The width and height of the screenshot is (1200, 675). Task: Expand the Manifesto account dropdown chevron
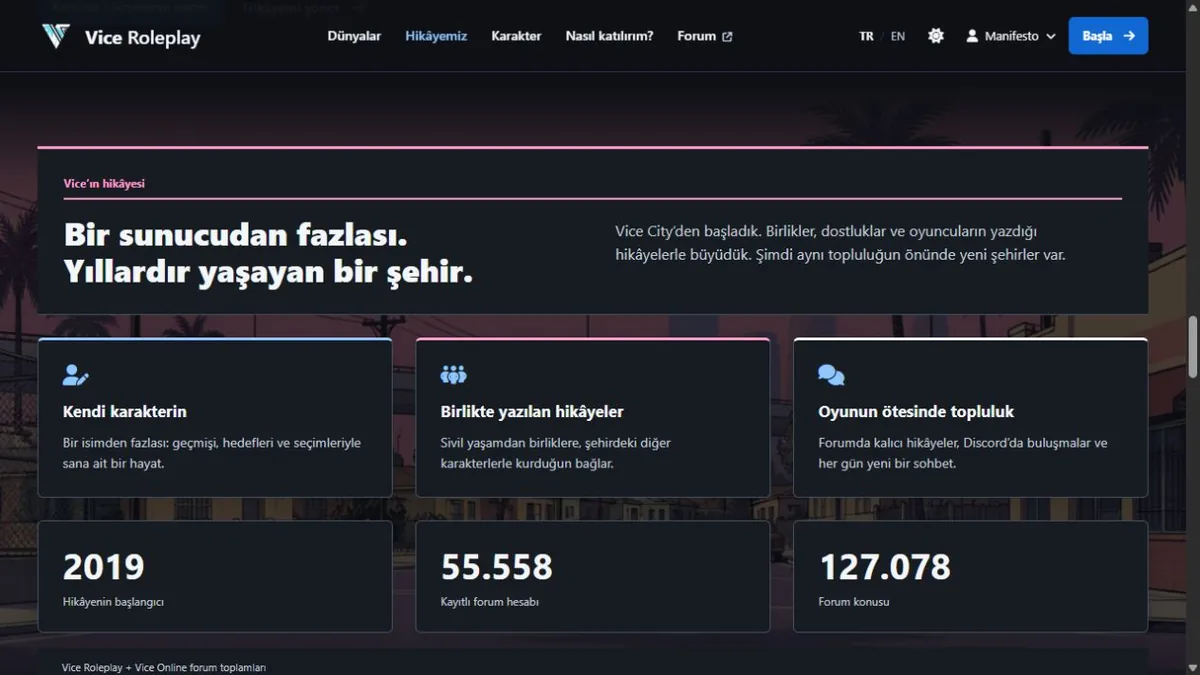pos(1050,37)
